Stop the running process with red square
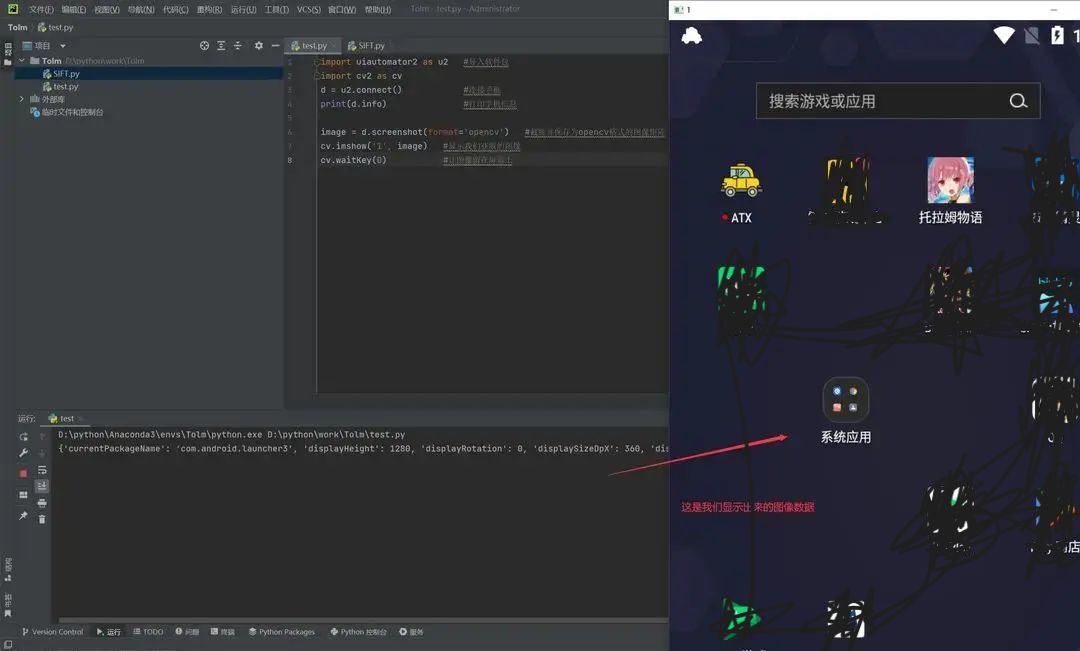Viewport: 1080px width, 651px height. pyautogui.click(x=23, y=473)
